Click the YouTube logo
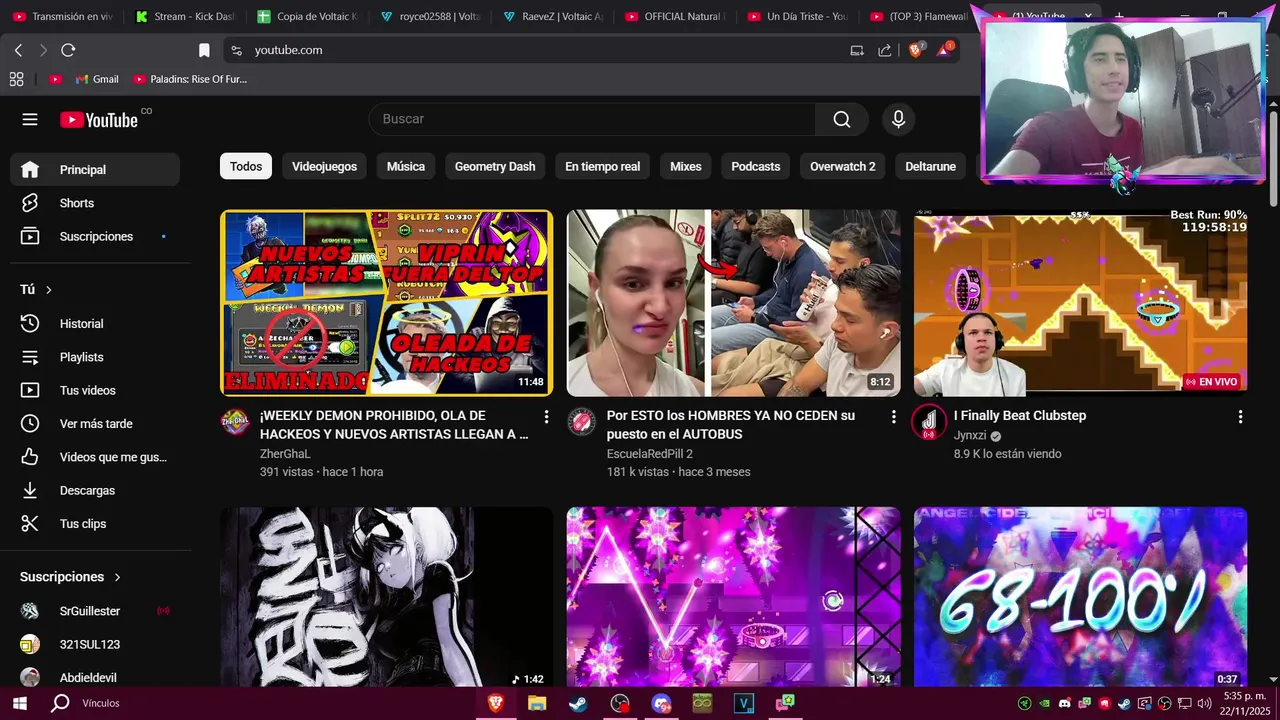The width and height of the screenshot is (1280, 720). (x=99, y=120)
